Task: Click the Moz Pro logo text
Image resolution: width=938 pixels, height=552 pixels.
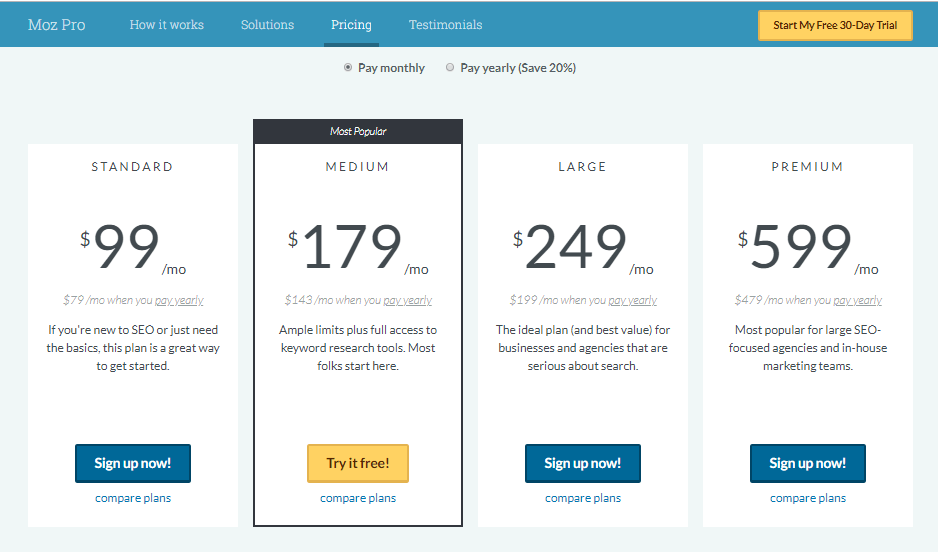Action: pyautogui.click(x=56, y=25)
